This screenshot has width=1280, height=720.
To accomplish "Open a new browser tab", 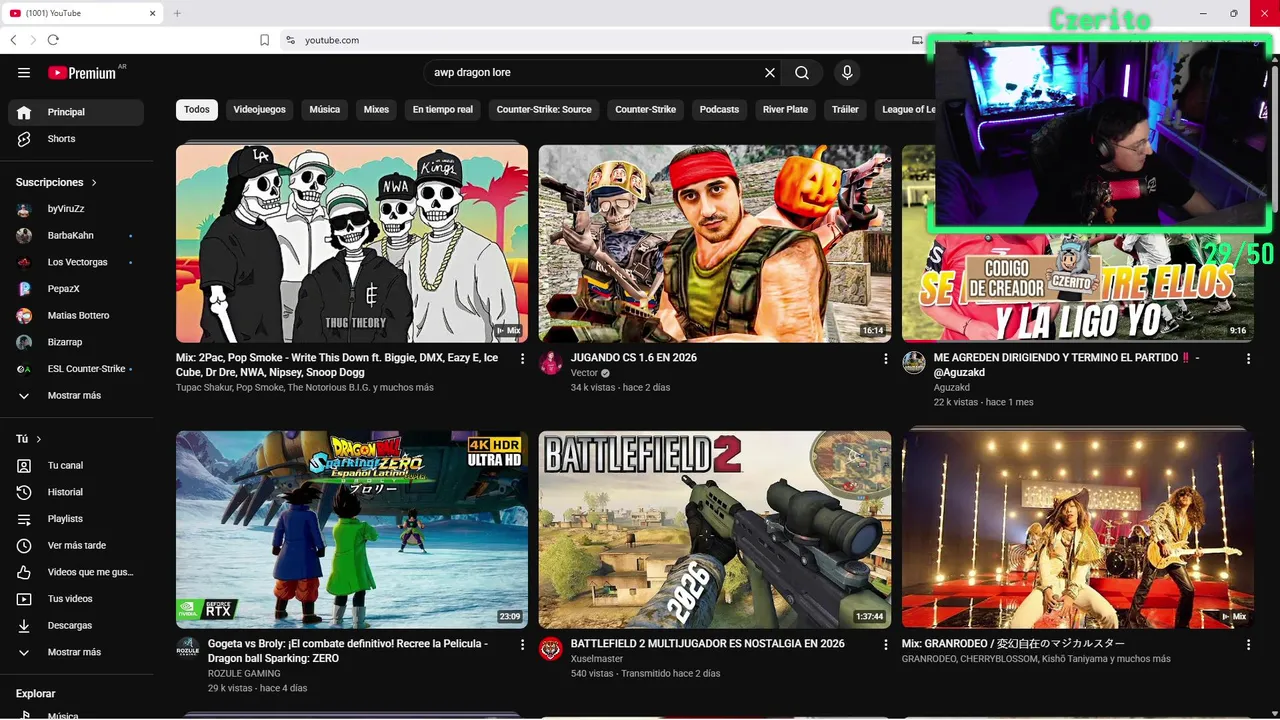I will (177, 13).
